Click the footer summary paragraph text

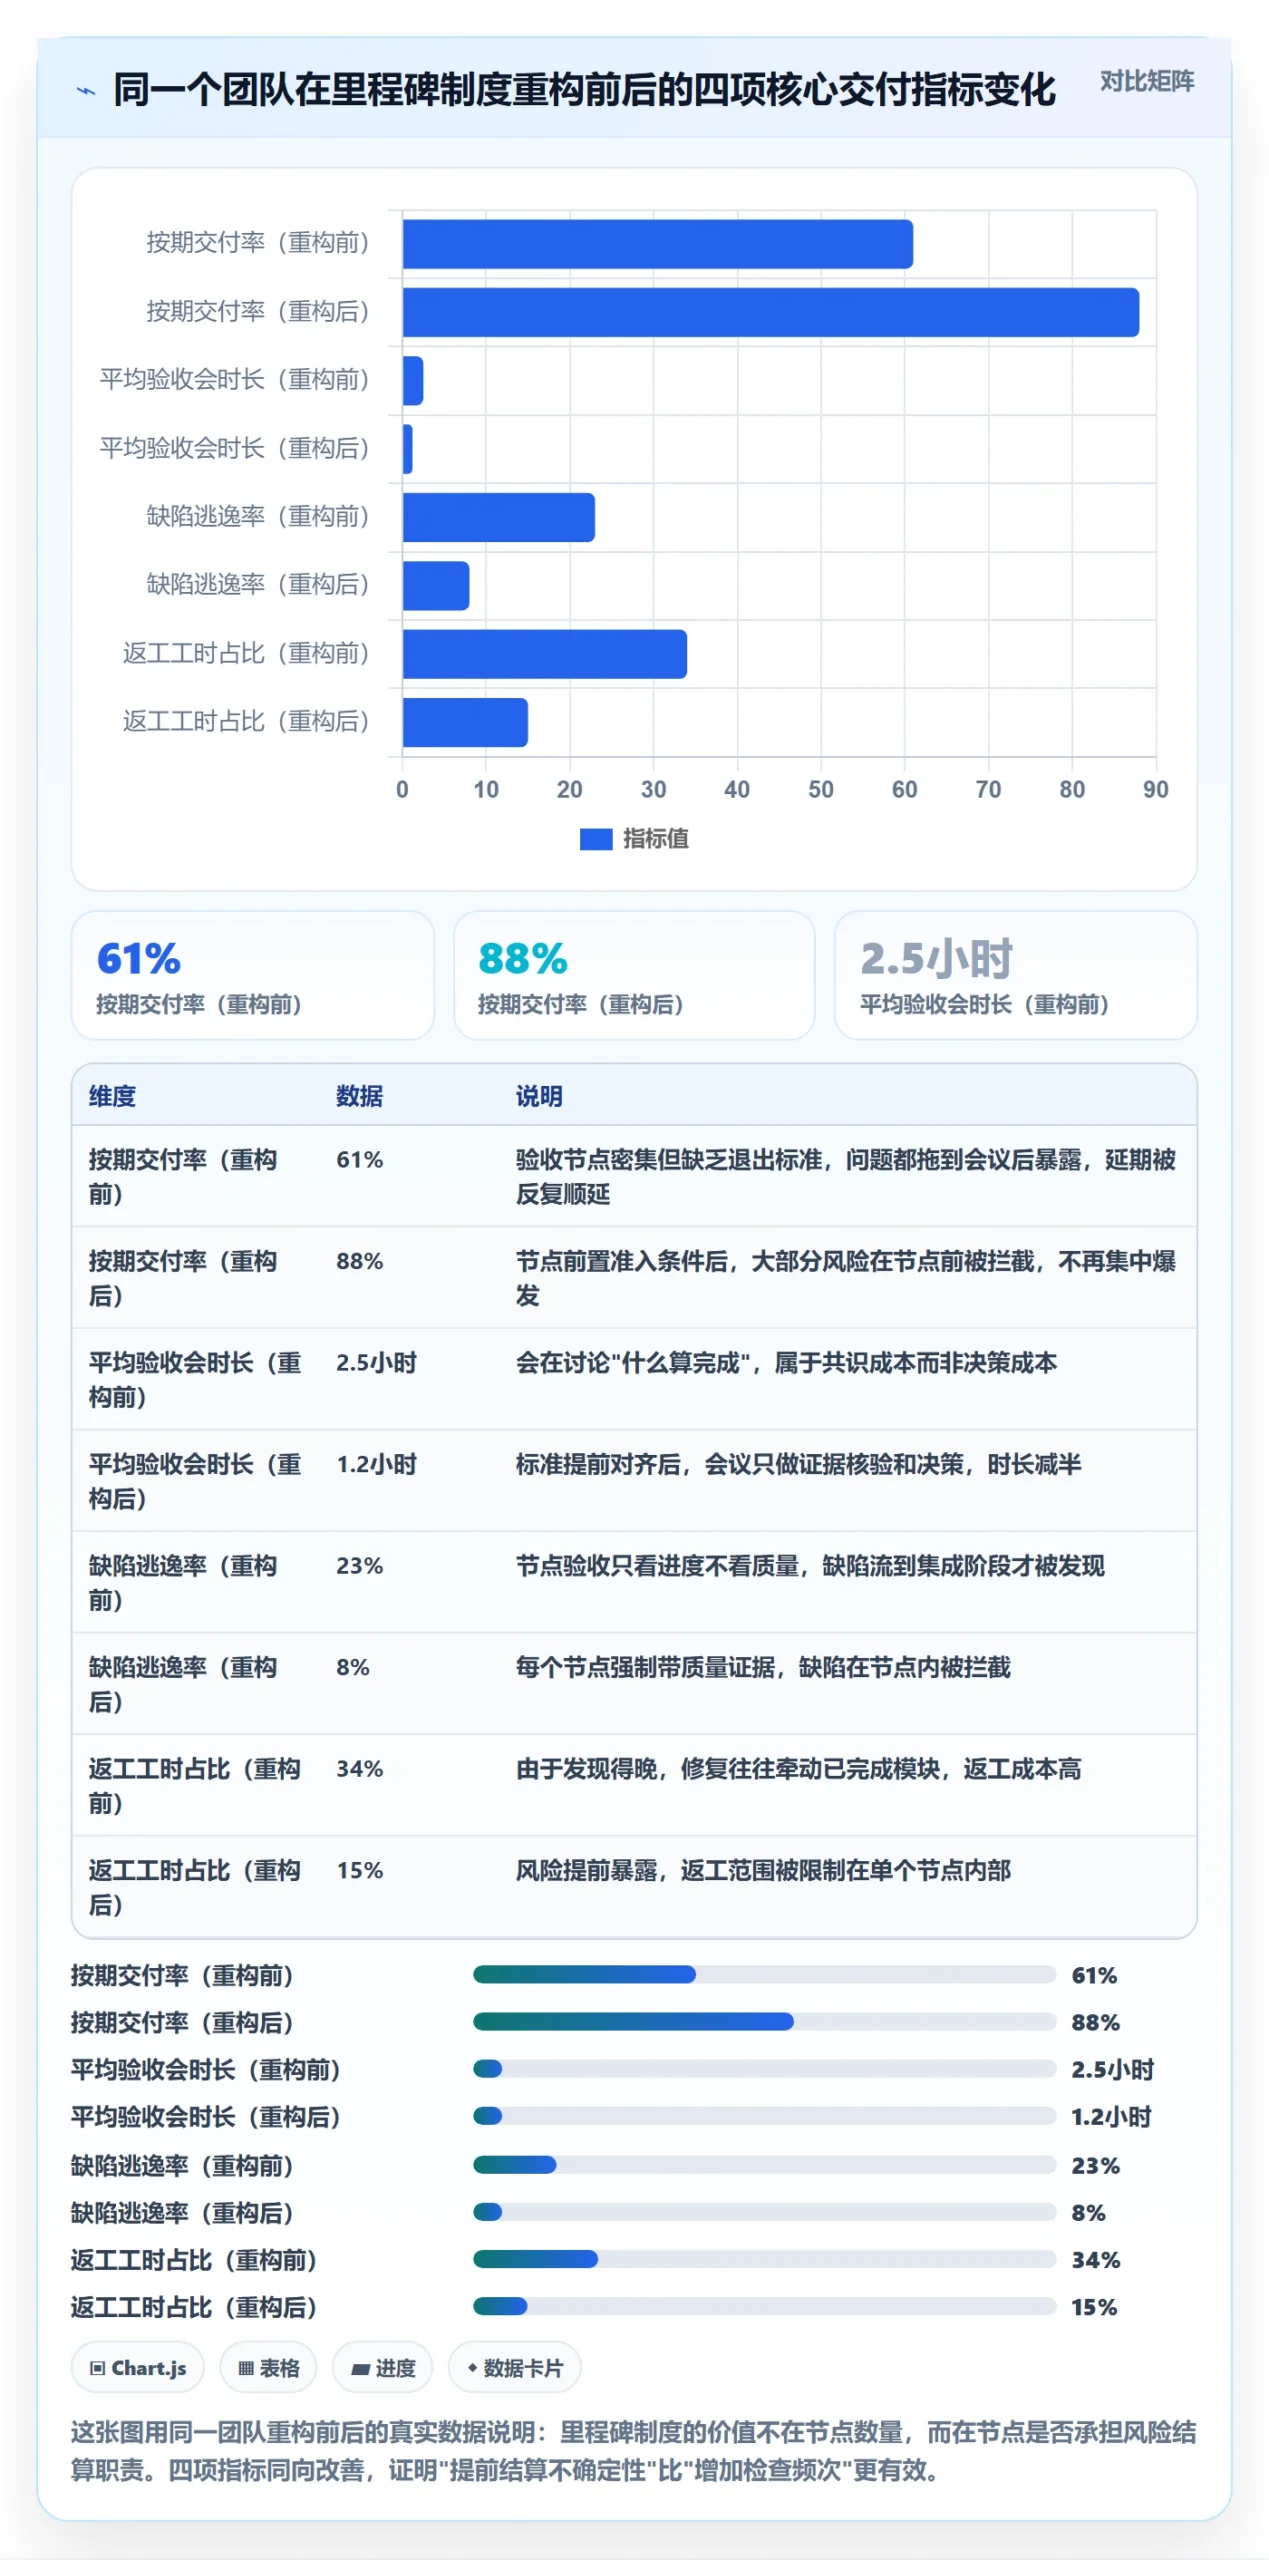633,2450
